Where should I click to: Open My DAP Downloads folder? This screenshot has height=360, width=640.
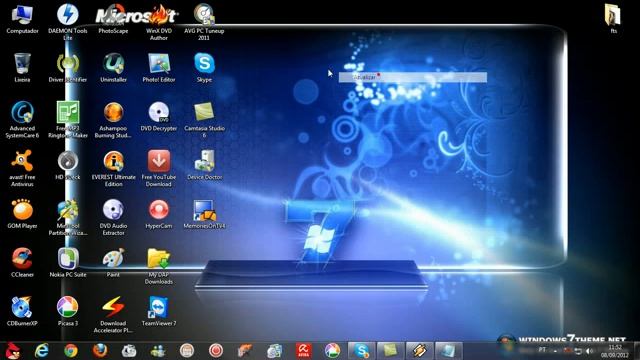tap(159, 265)
